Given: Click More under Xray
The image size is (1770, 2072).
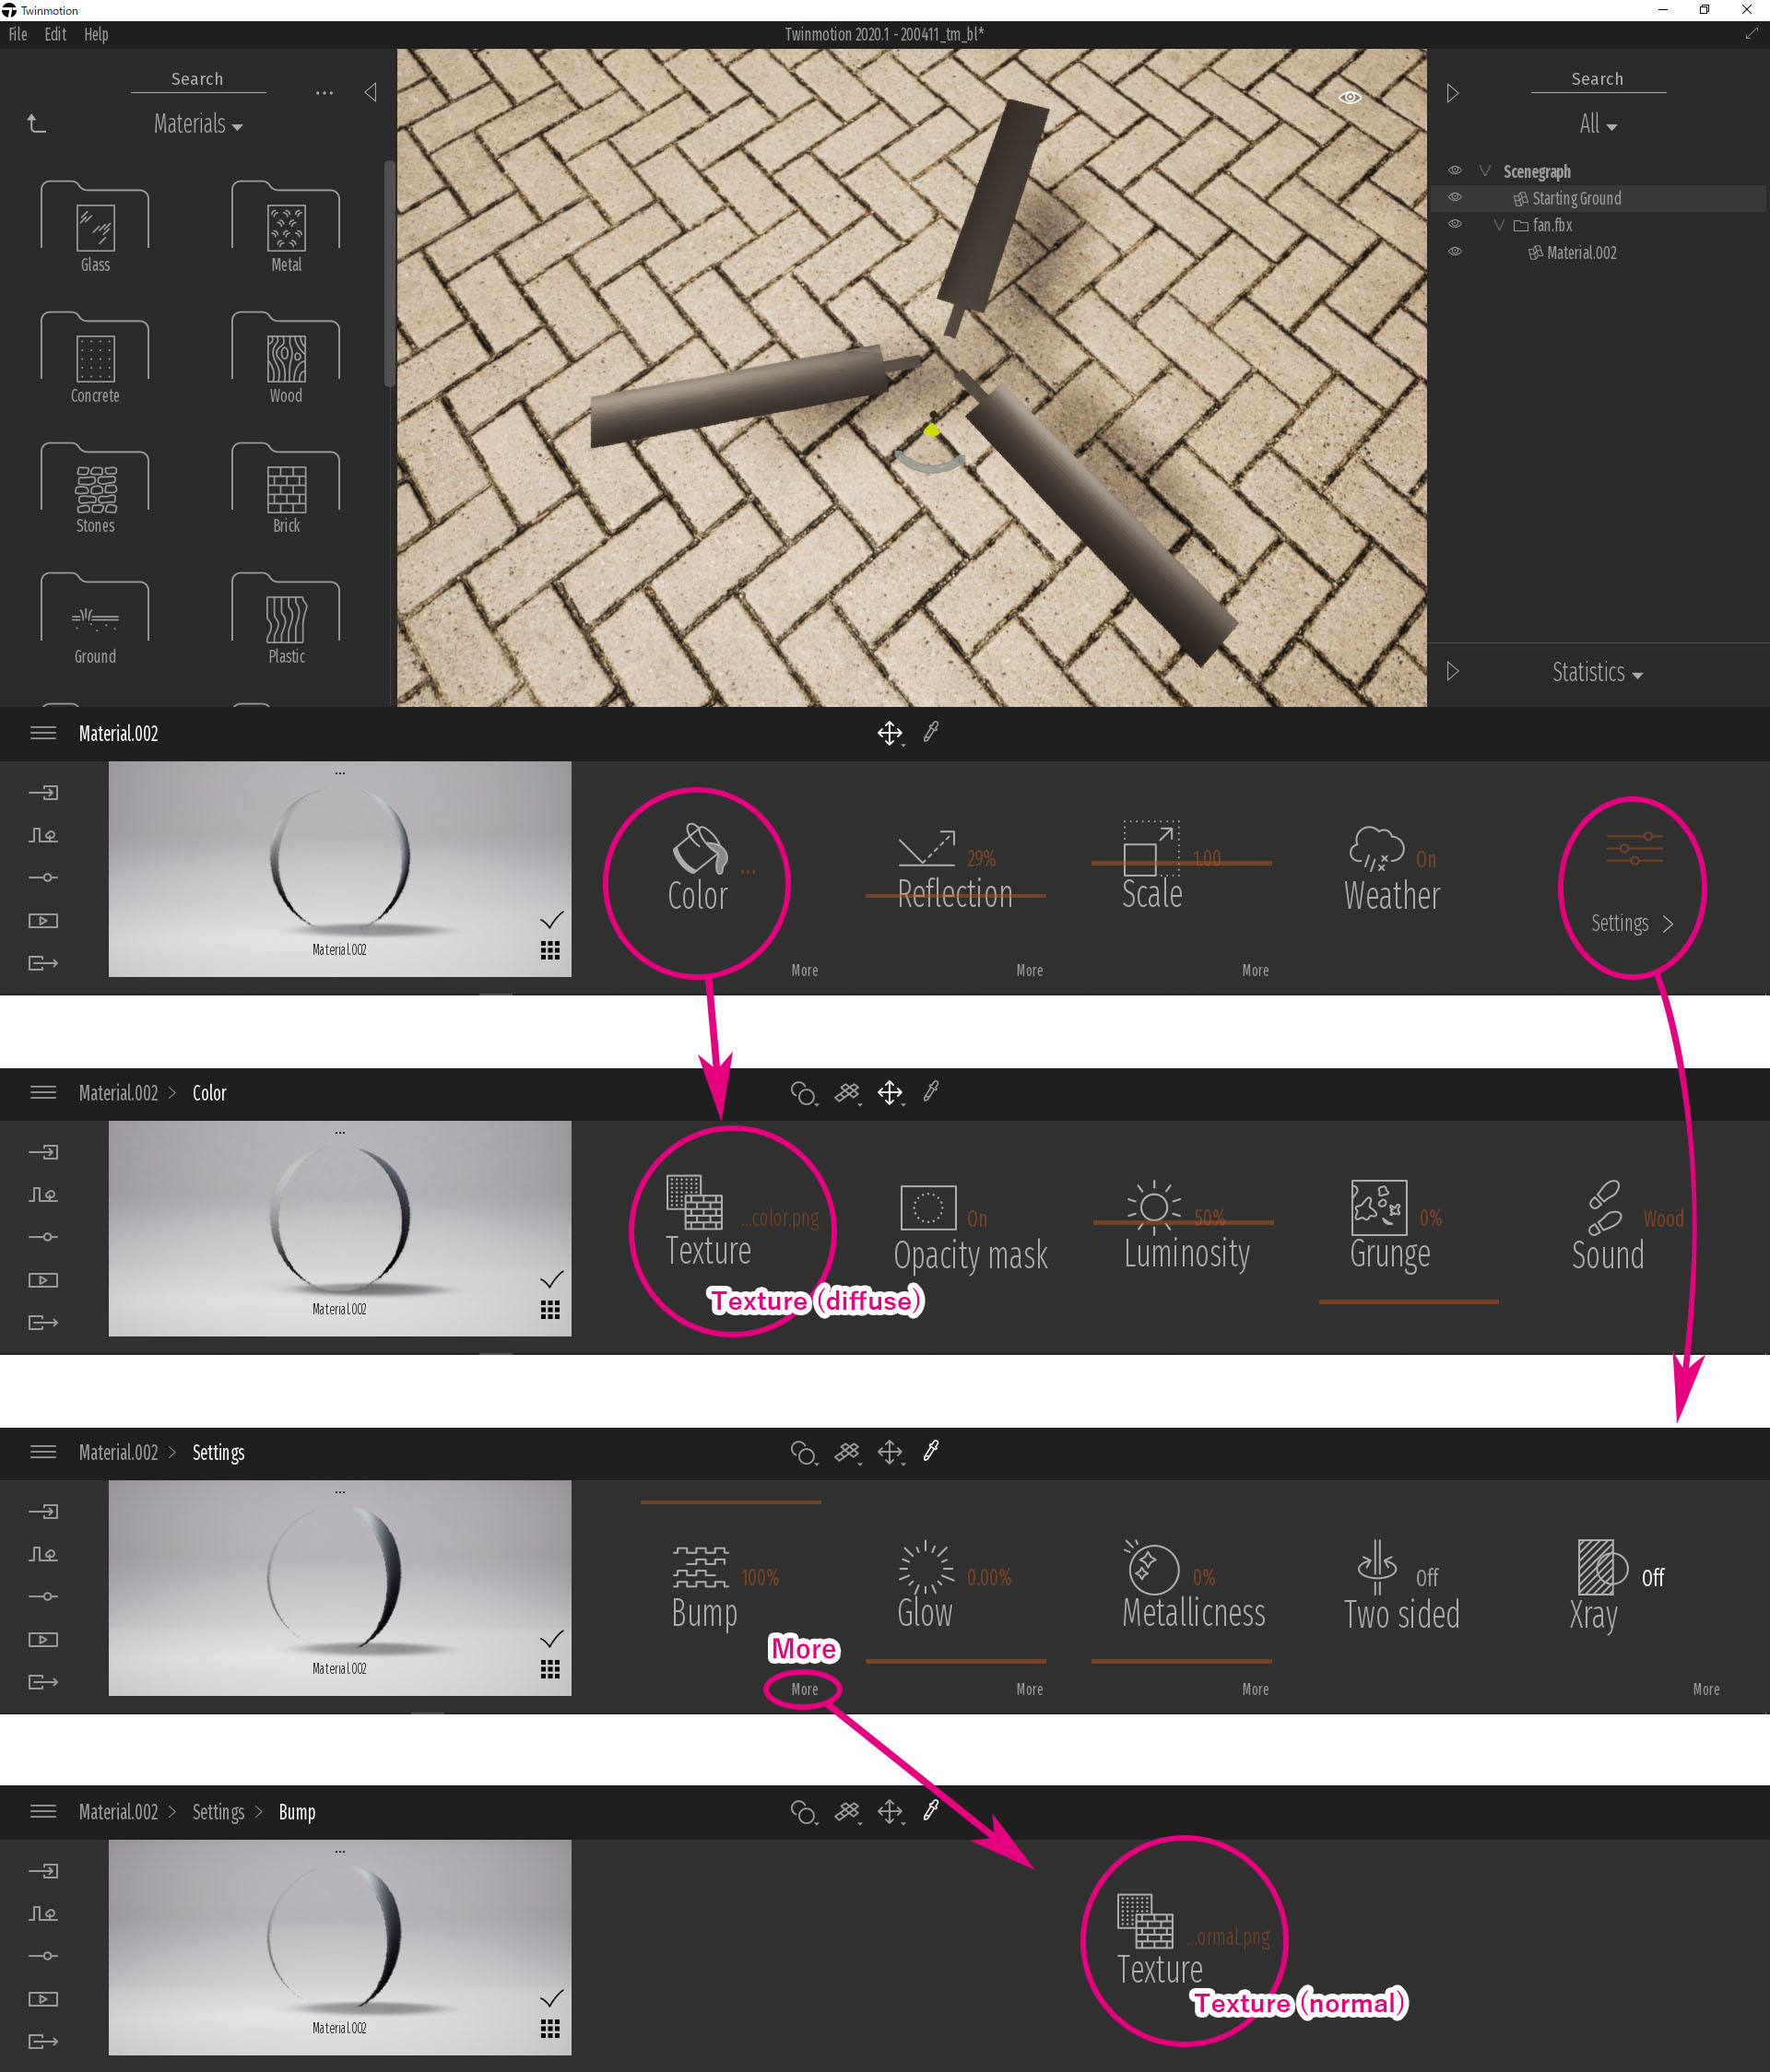Looking at the screenshot, I should pos(1707,1689).
